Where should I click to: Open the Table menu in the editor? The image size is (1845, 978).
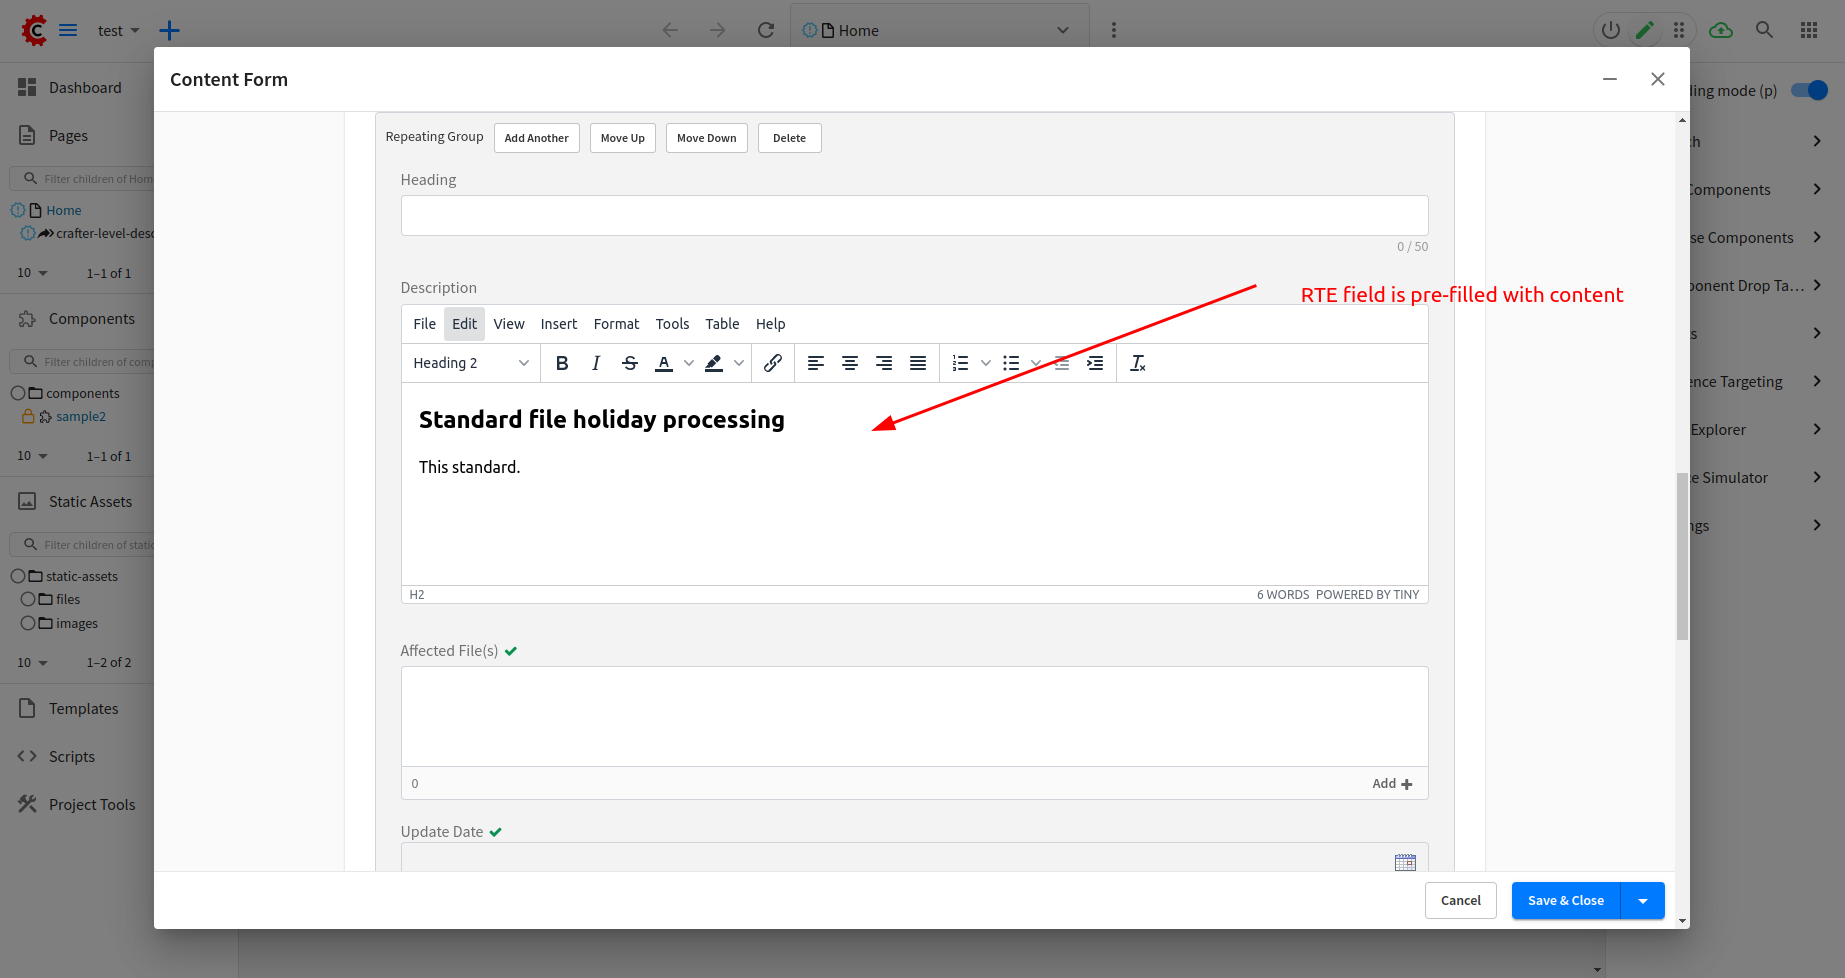(722, 323)
